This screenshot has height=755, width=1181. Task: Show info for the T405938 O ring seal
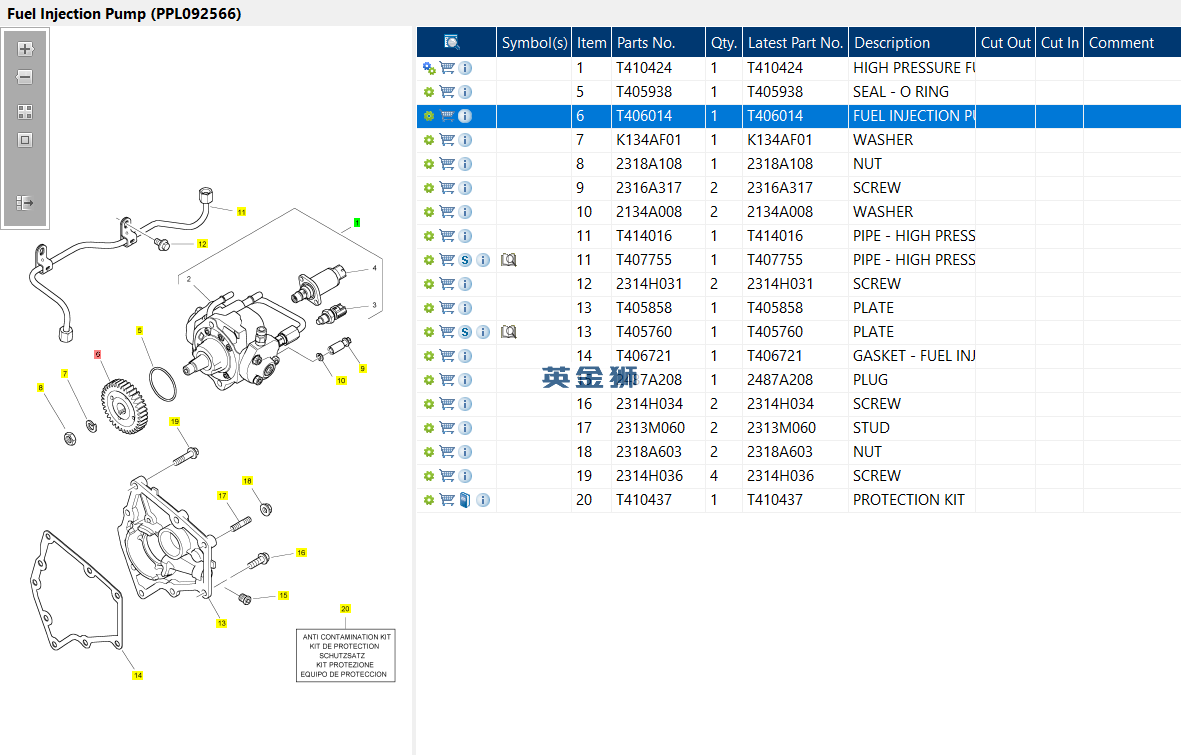coord(465,92)
